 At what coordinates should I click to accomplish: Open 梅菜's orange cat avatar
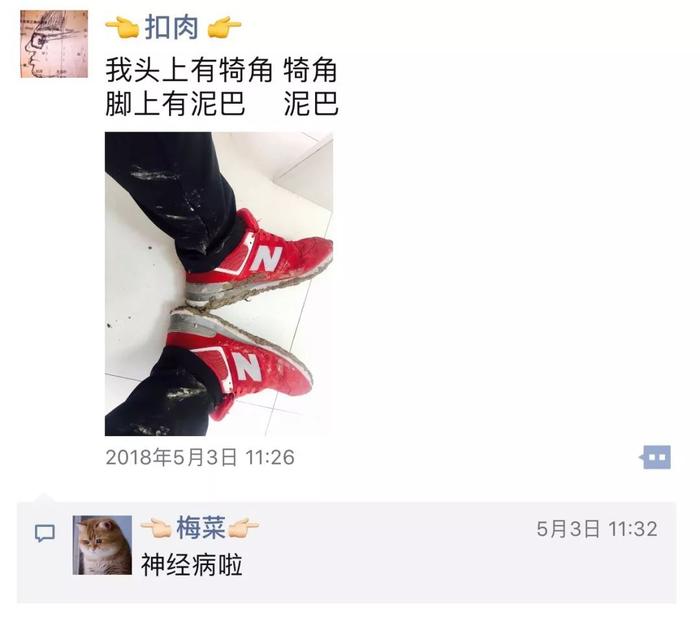pyautogui.click(x=102, y=545)
